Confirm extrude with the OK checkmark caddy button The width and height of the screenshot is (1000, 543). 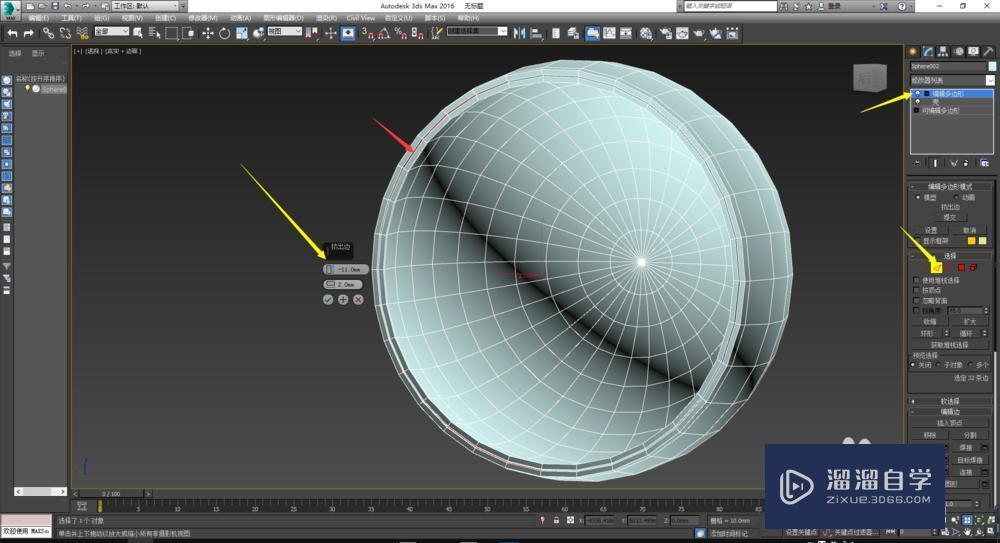point(328,299)
